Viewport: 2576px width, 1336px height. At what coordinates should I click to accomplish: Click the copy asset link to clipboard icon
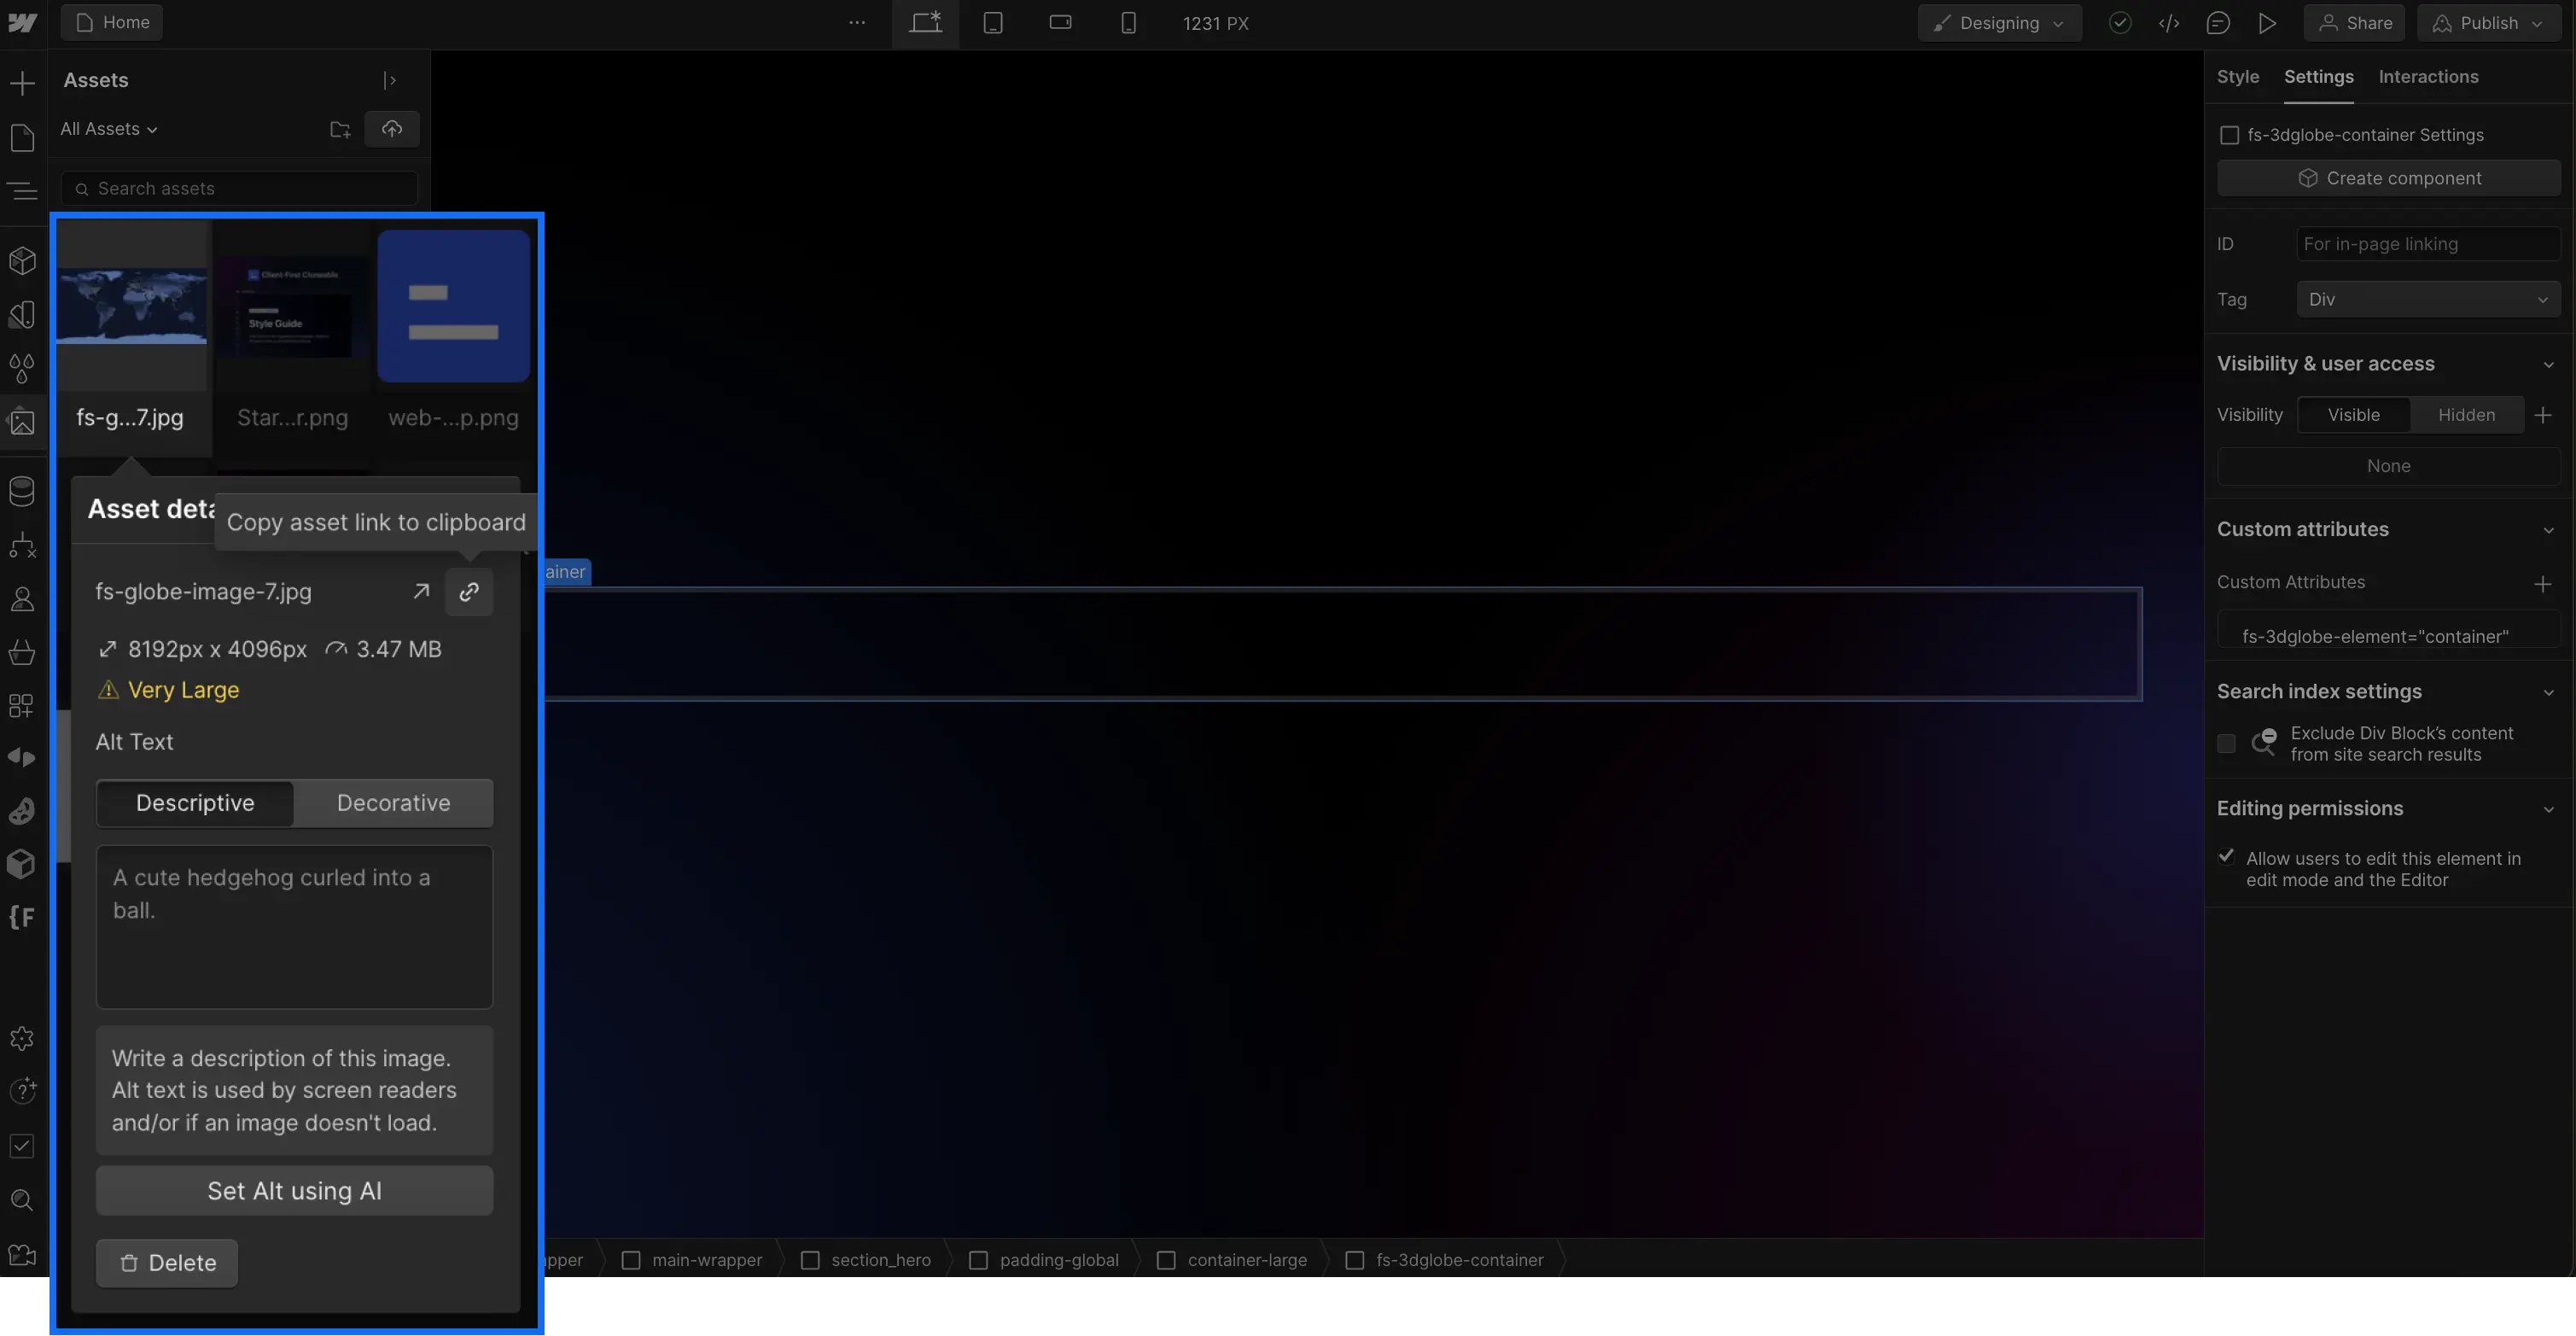[470, 592]
